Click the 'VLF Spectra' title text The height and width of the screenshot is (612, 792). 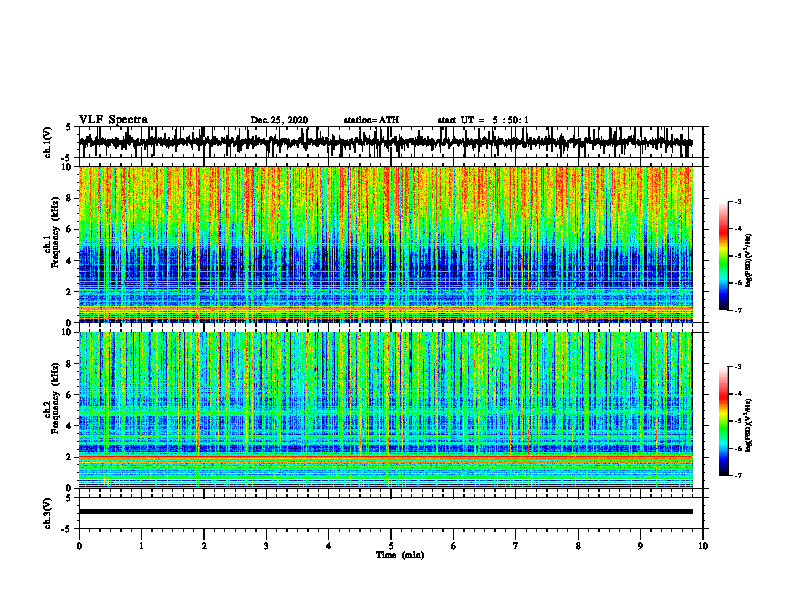pyautogui.click(x=113, y=120)
